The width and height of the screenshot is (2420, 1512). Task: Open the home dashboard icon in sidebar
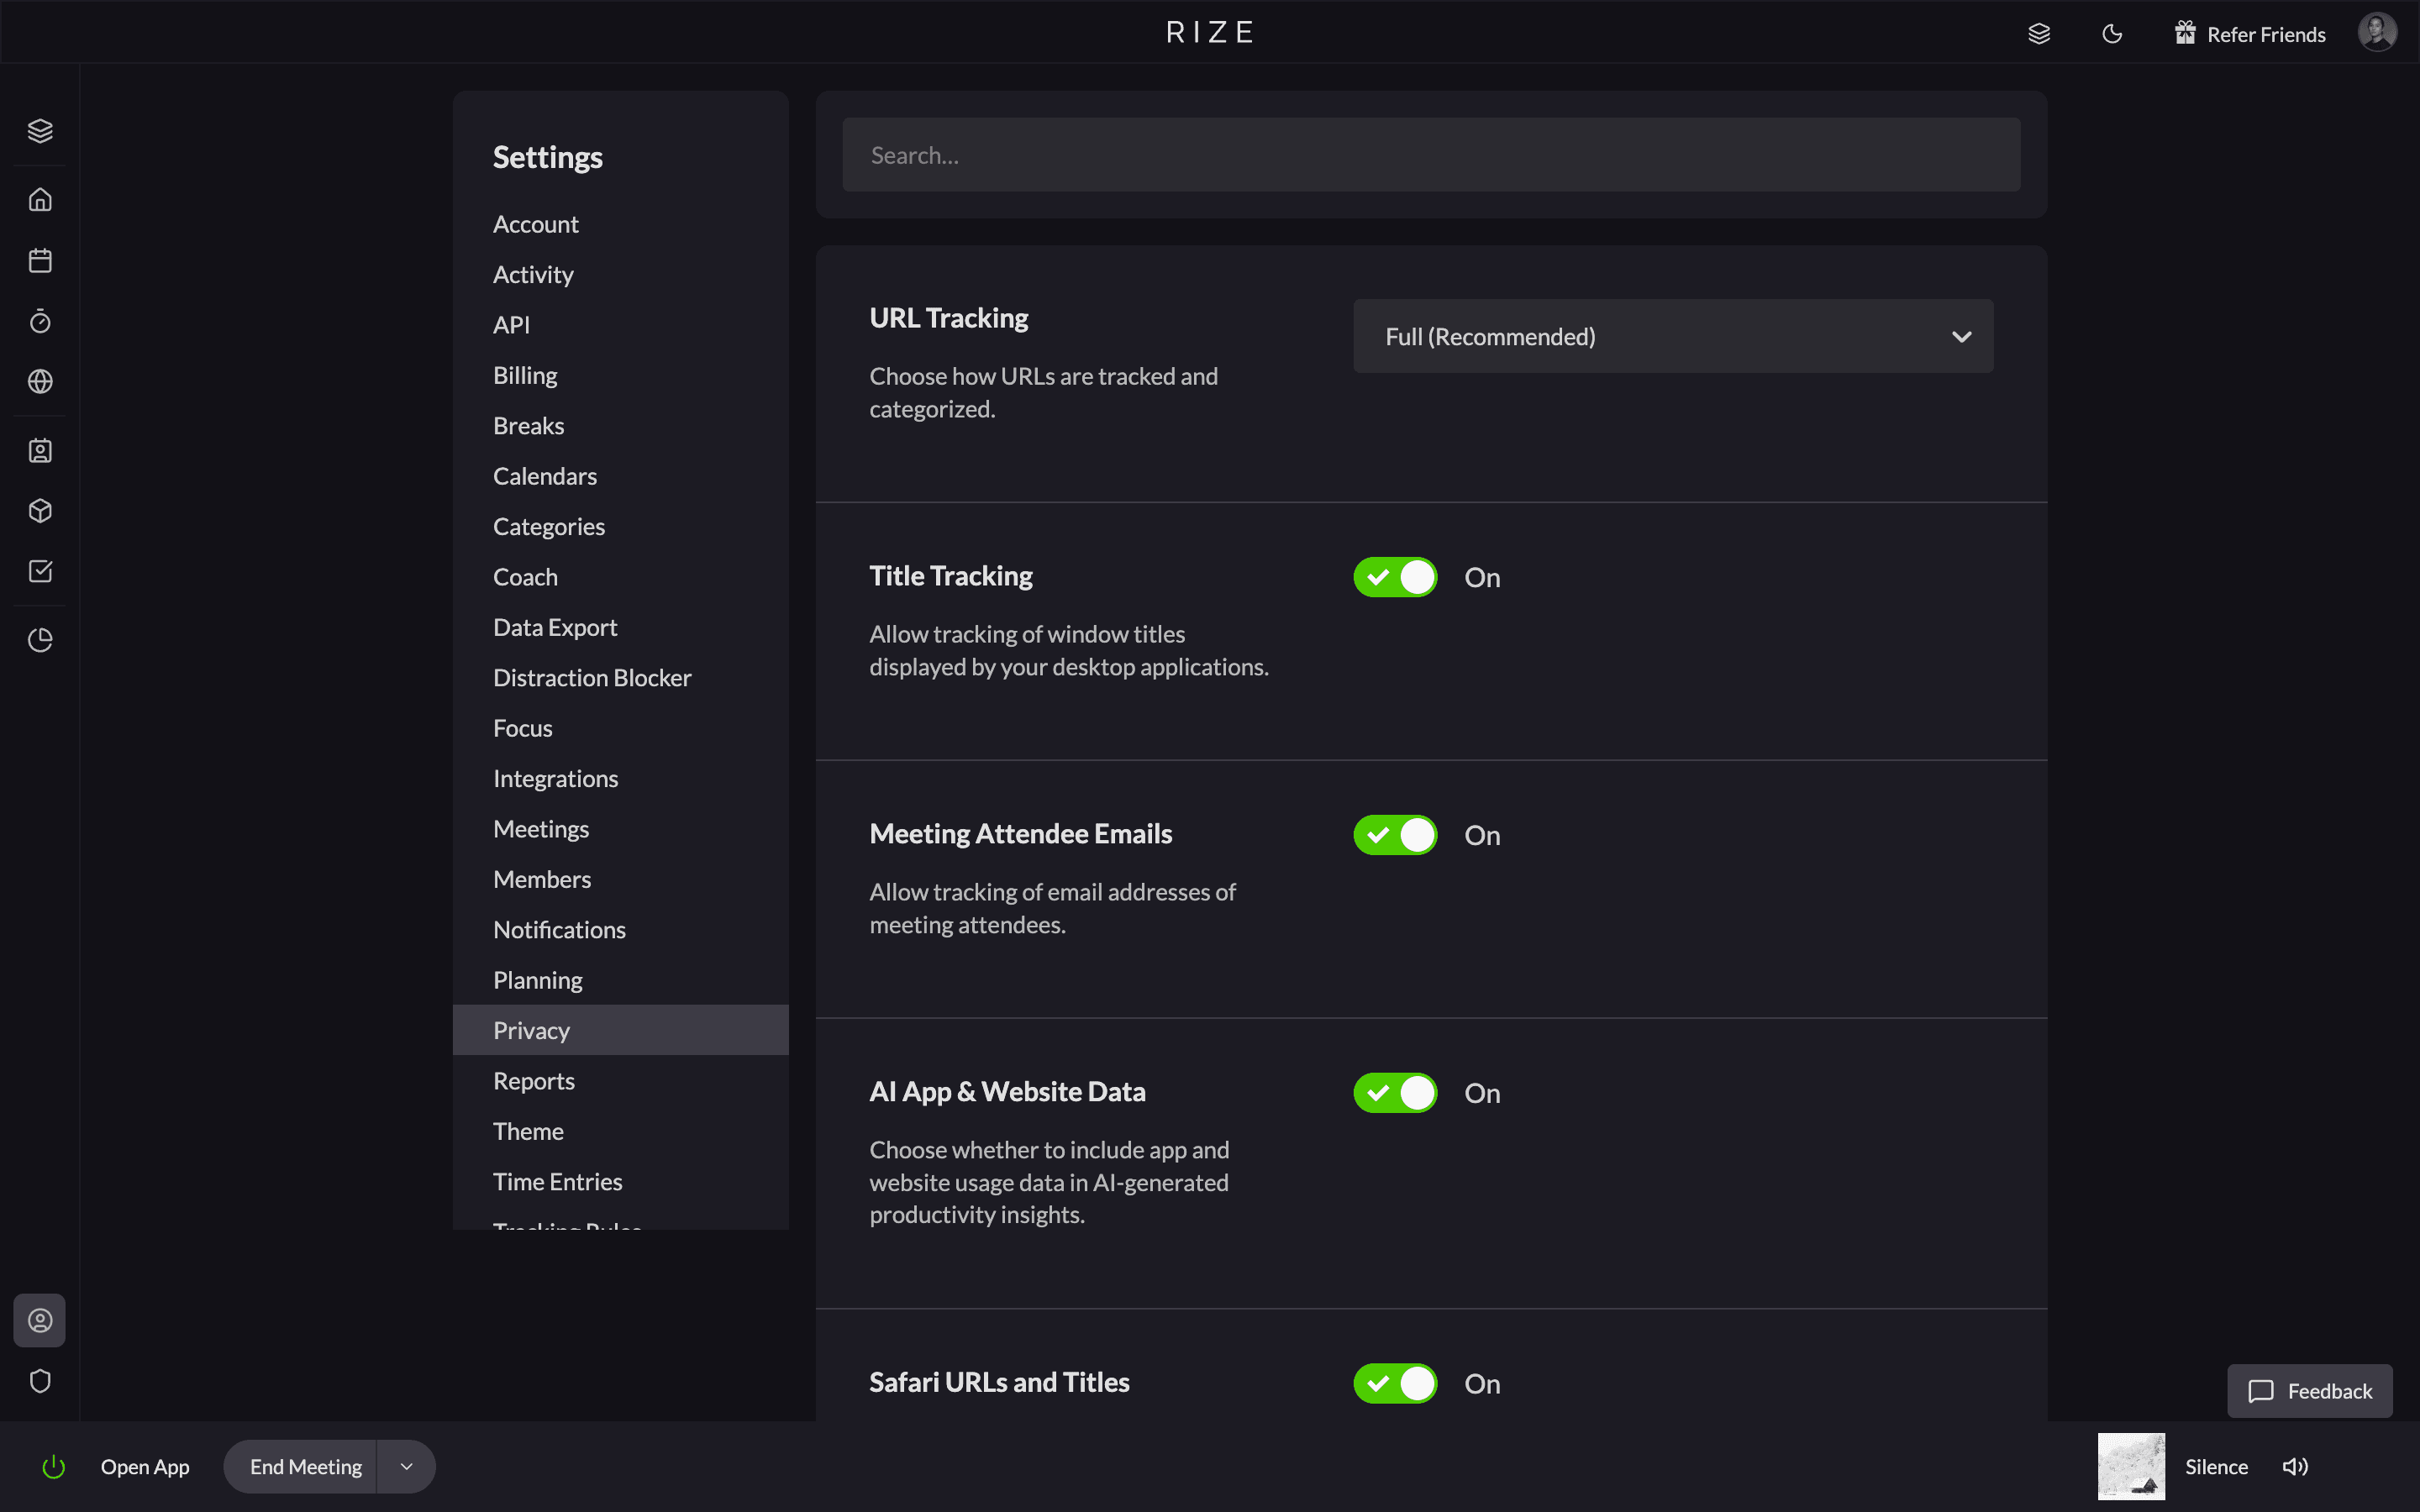tap(40, 199)
